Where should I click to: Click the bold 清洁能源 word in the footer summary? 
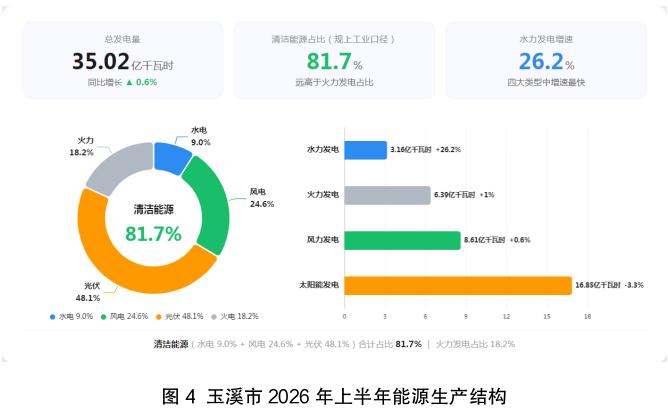pyautogui.click(x=171, y=344)
